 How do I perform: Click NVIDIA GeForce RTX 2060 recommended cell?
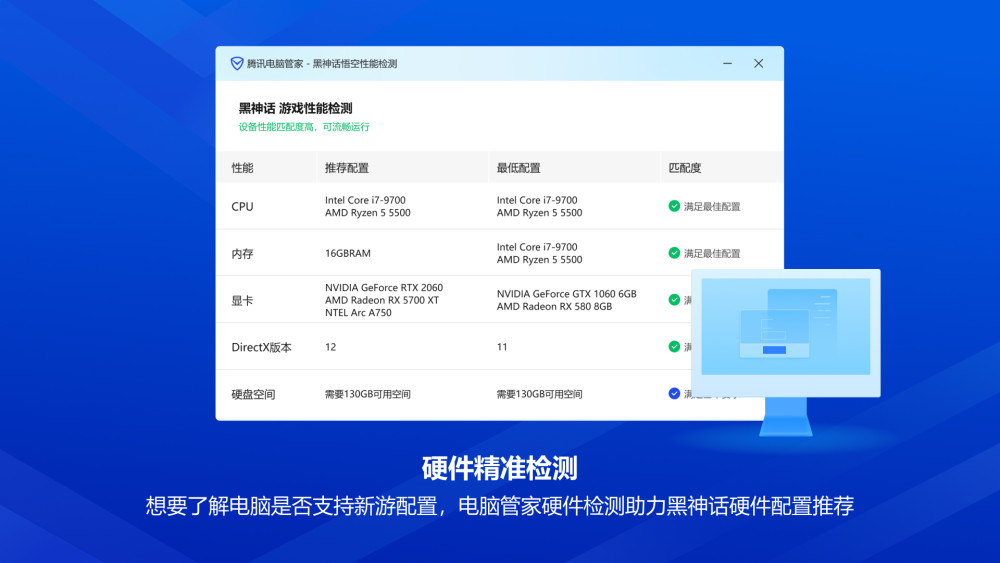[x=384, y=288]
